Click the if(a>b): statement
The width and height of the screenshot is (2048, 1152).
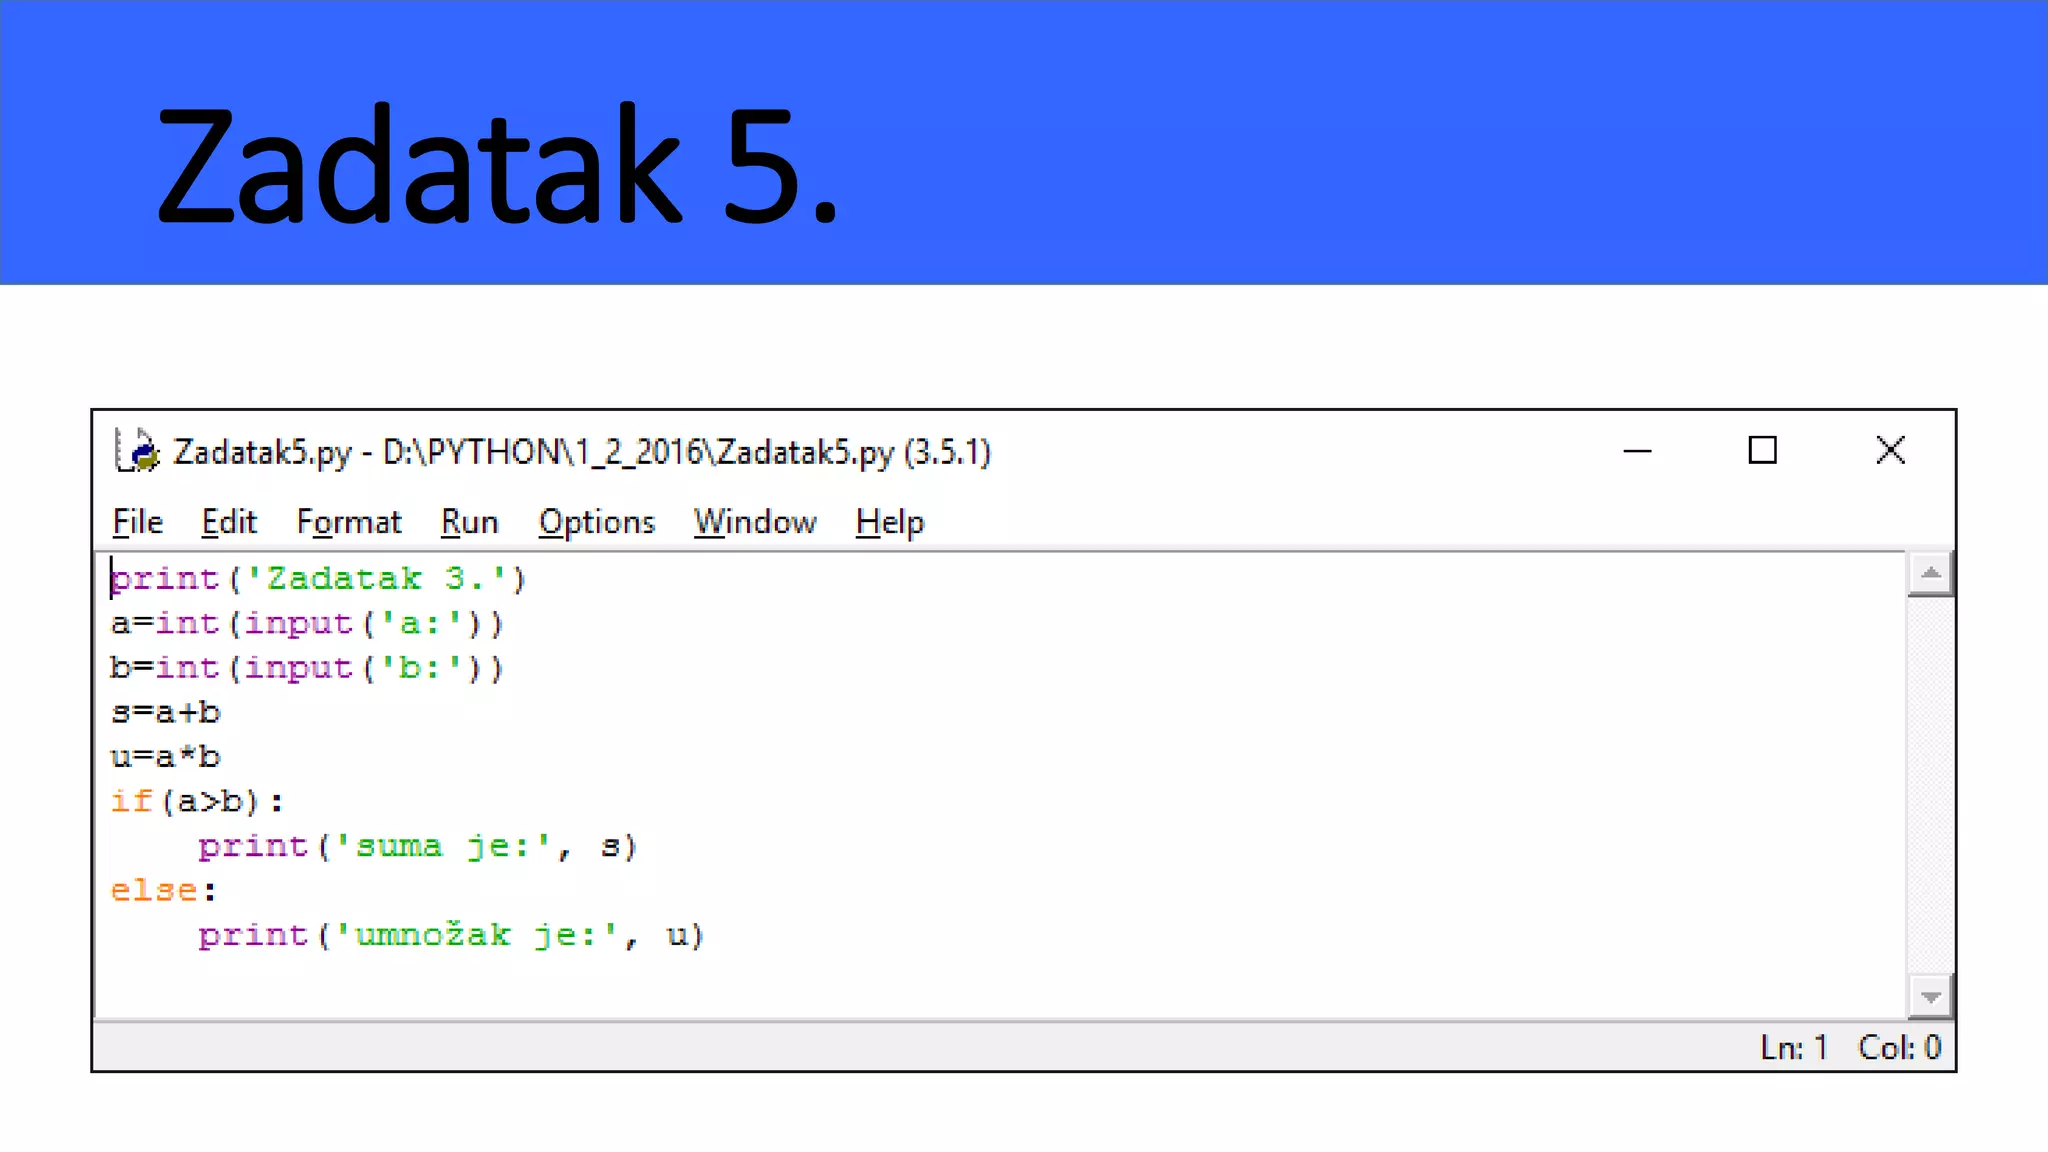(197, 802)
